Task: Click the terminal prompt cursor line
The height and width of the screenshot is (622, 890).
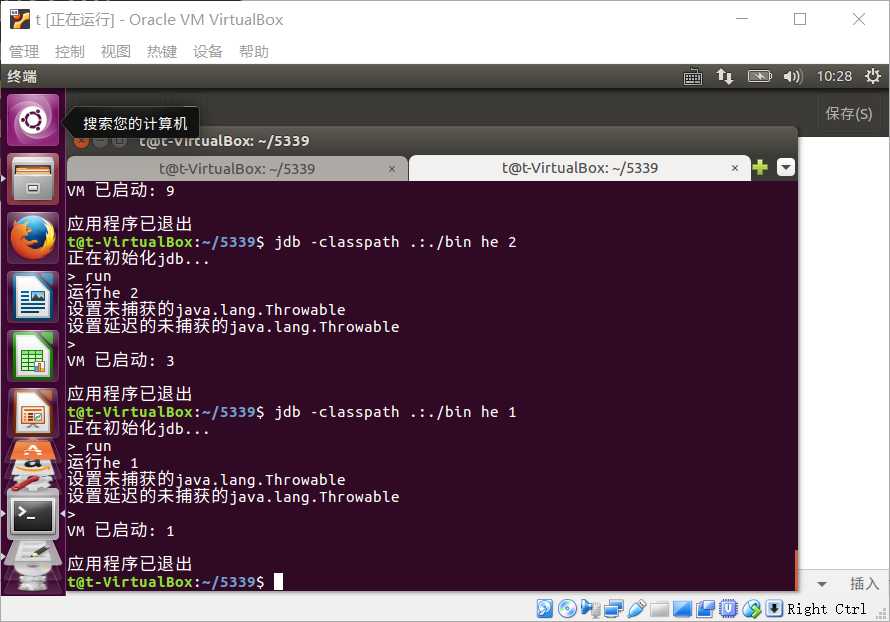Action: tap(175, 582)
